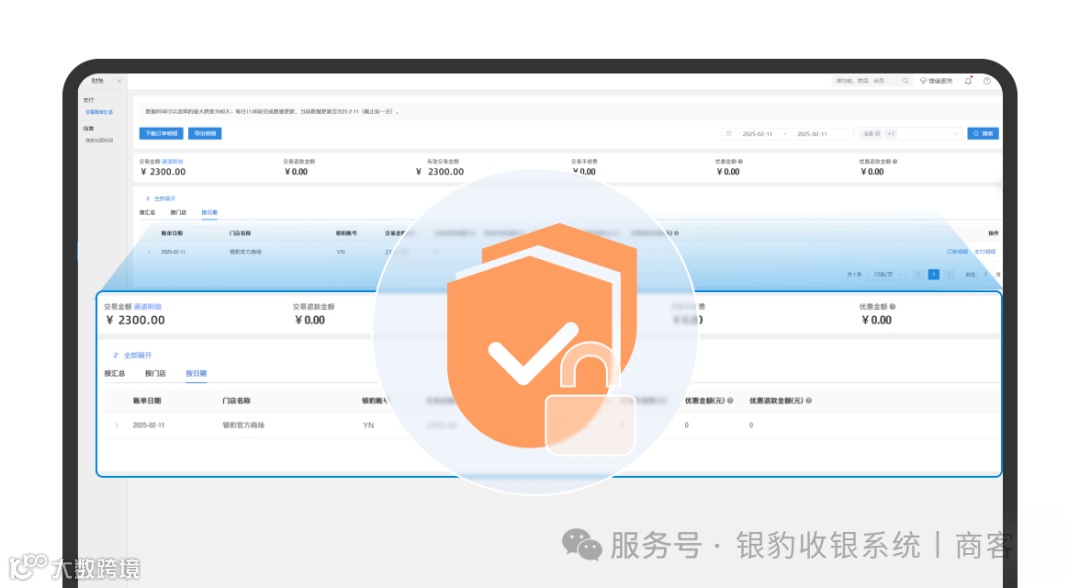Click the start date 2025-02-11 field

[757, 134]
